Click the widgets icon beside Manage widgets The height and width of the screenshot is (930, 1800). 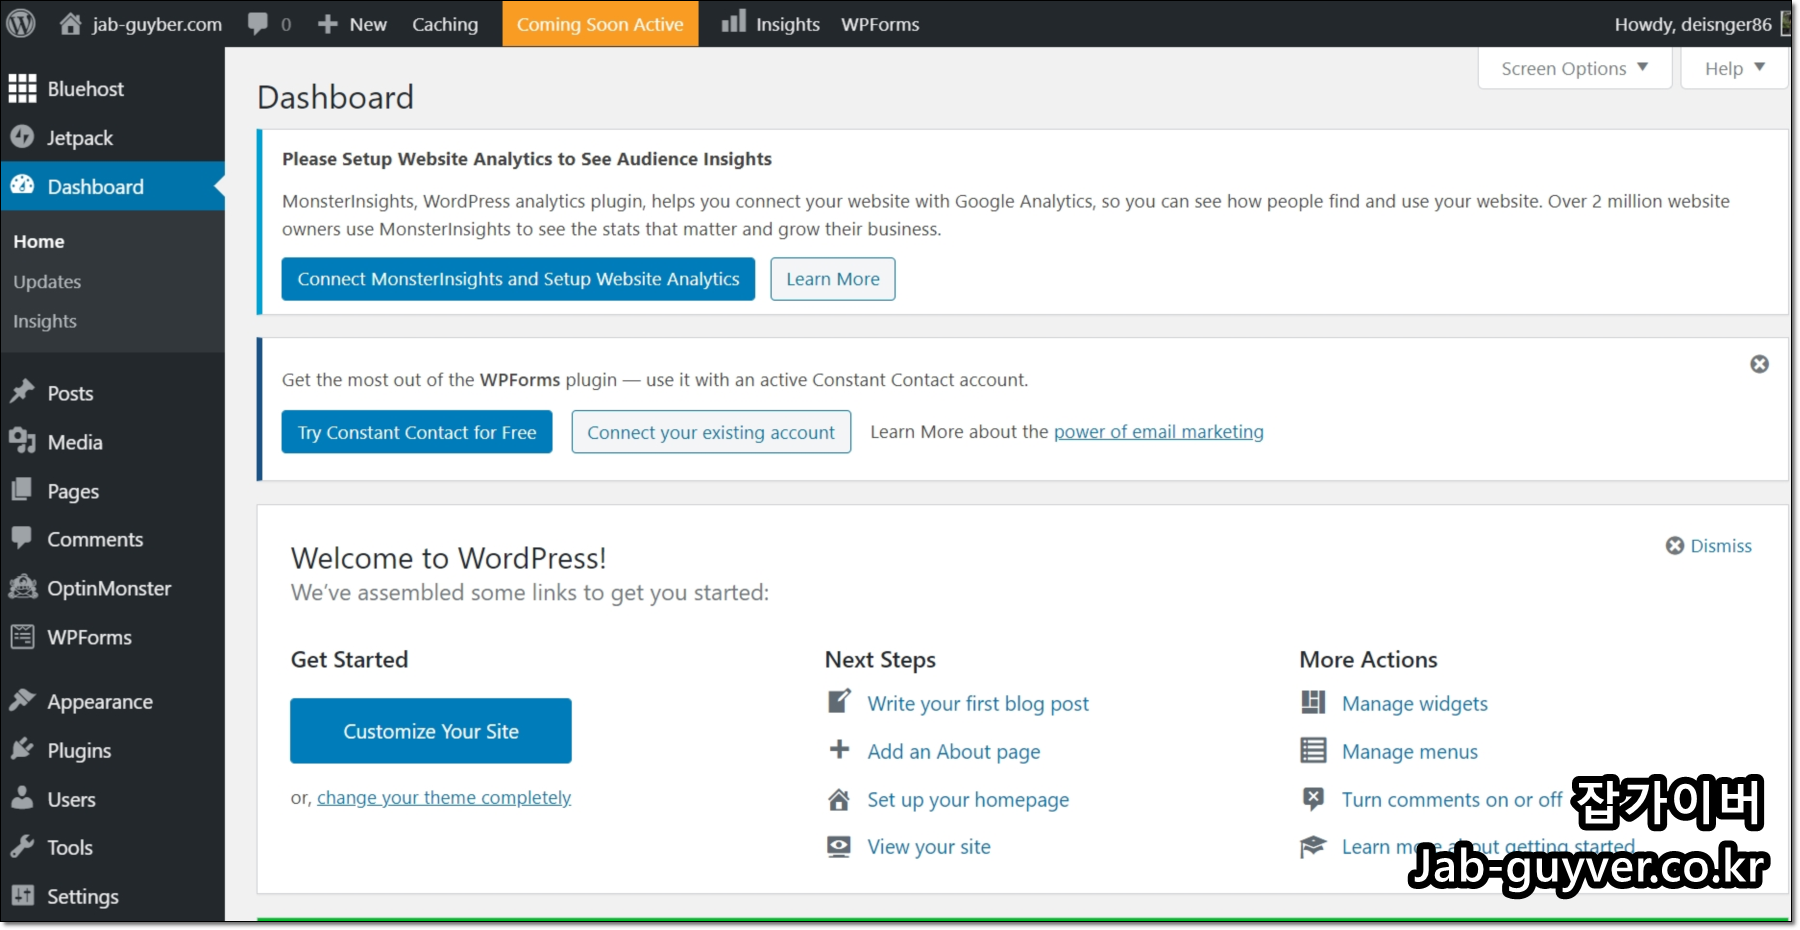coord(1313,702)
